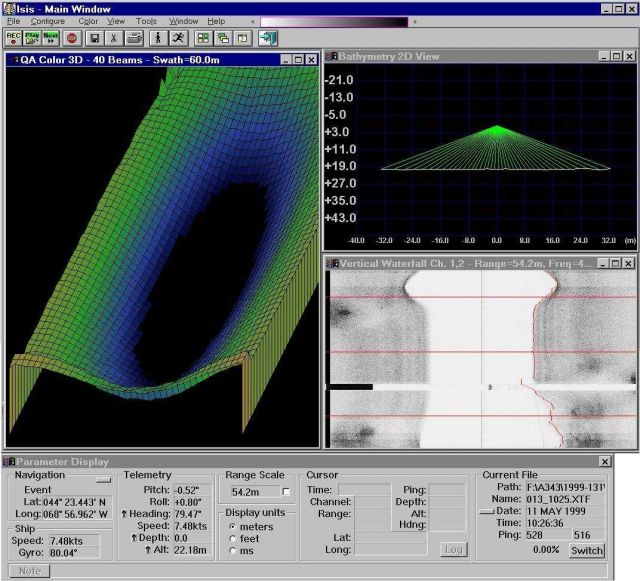Click the Note button

(29, 571)
